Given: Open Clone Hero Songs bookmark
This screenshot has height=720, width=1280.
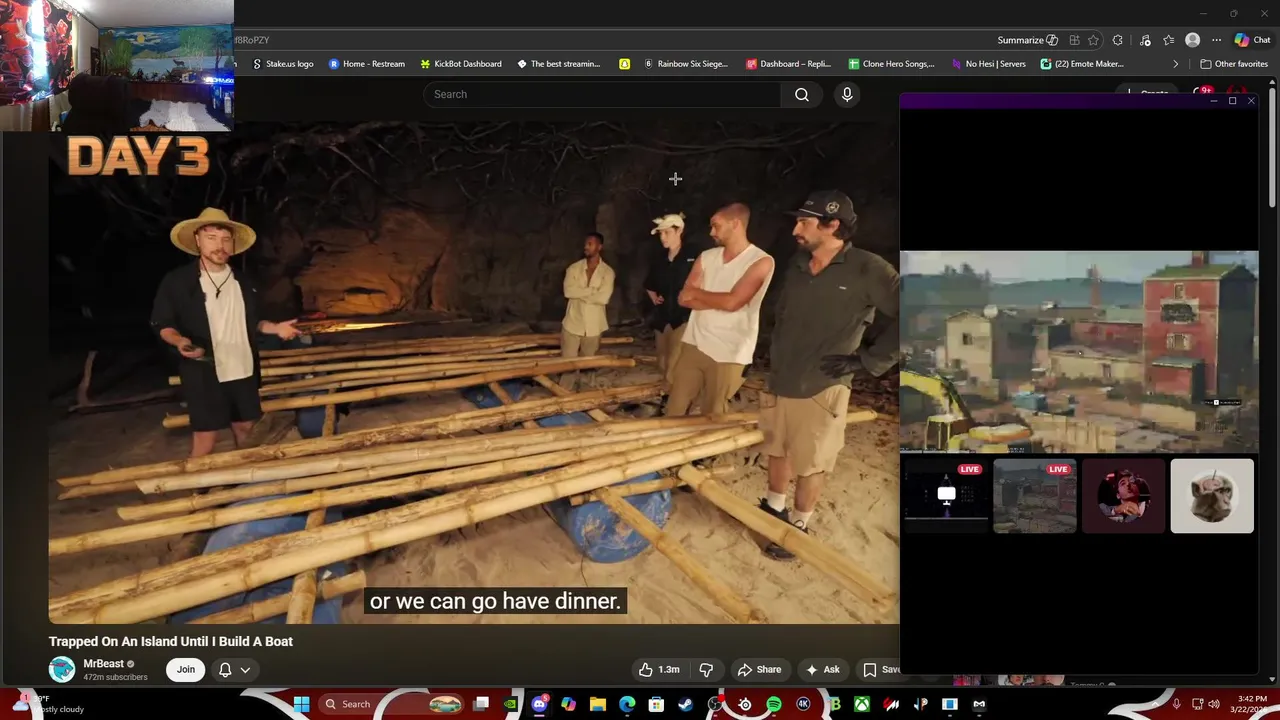Looking at the screenshot, I should click(892, 64).
